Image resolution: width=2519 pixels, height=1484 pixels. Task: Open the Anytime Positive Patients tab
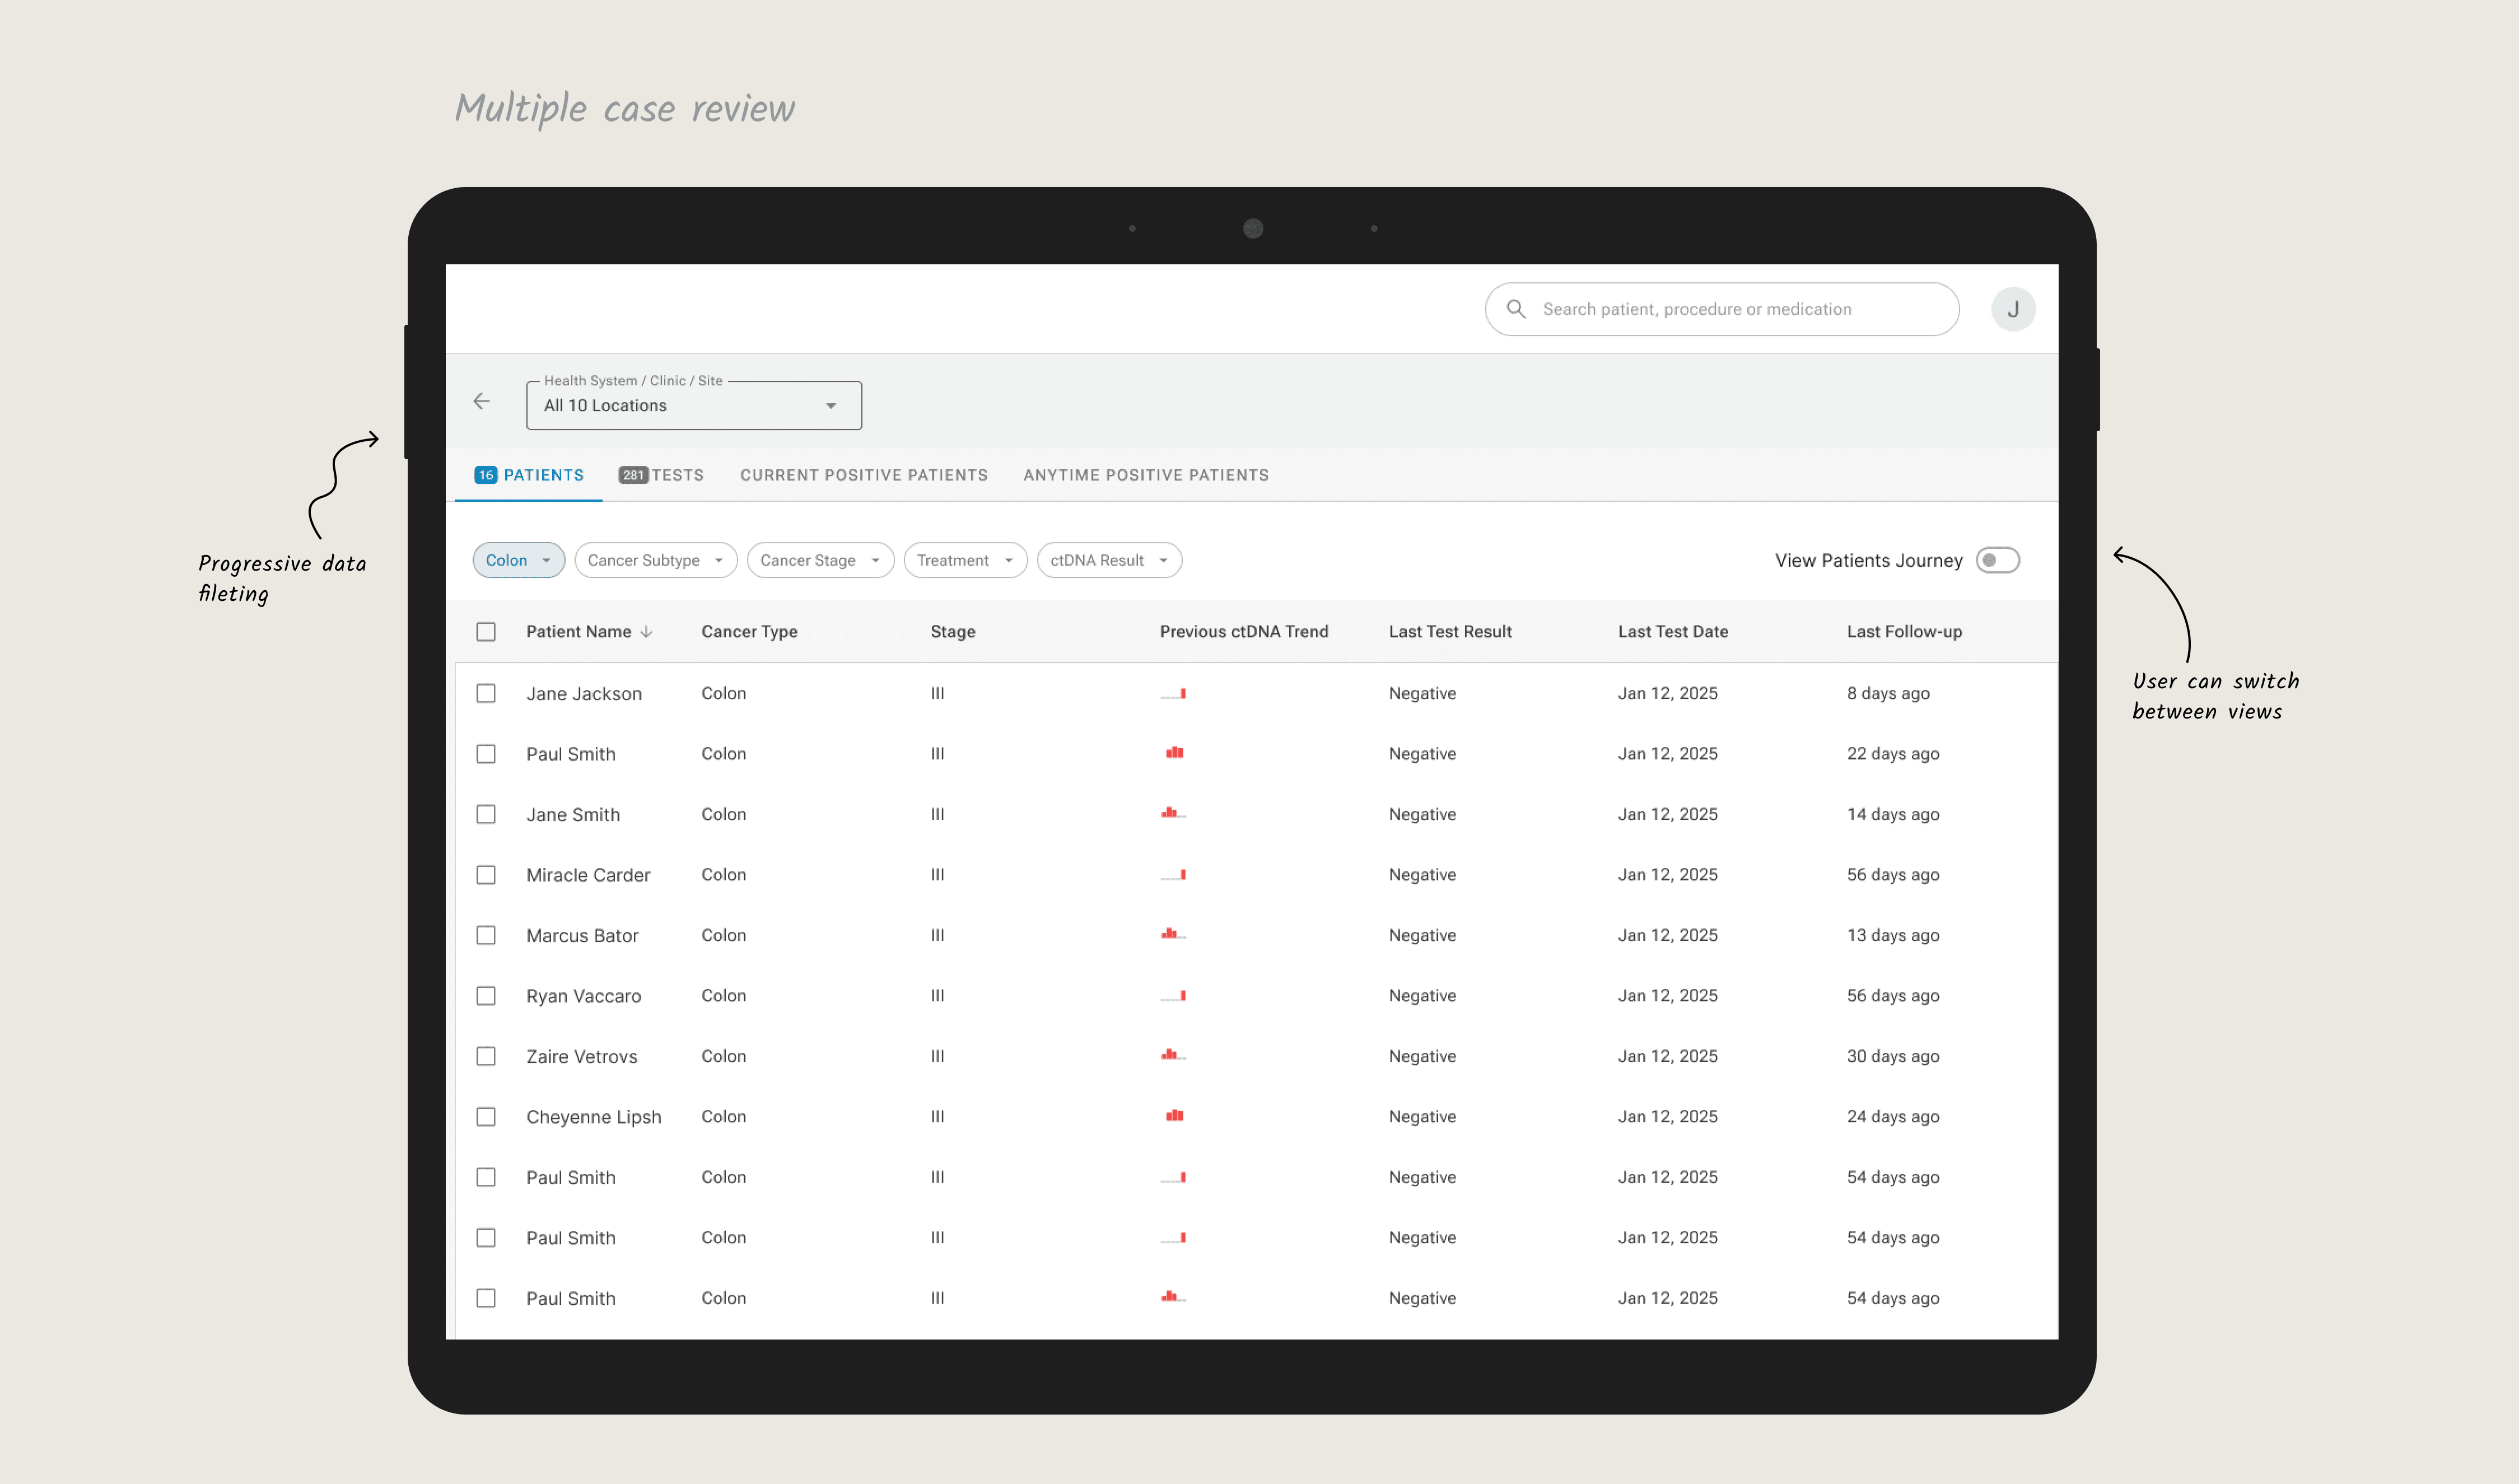click(x=1145, y=475)
